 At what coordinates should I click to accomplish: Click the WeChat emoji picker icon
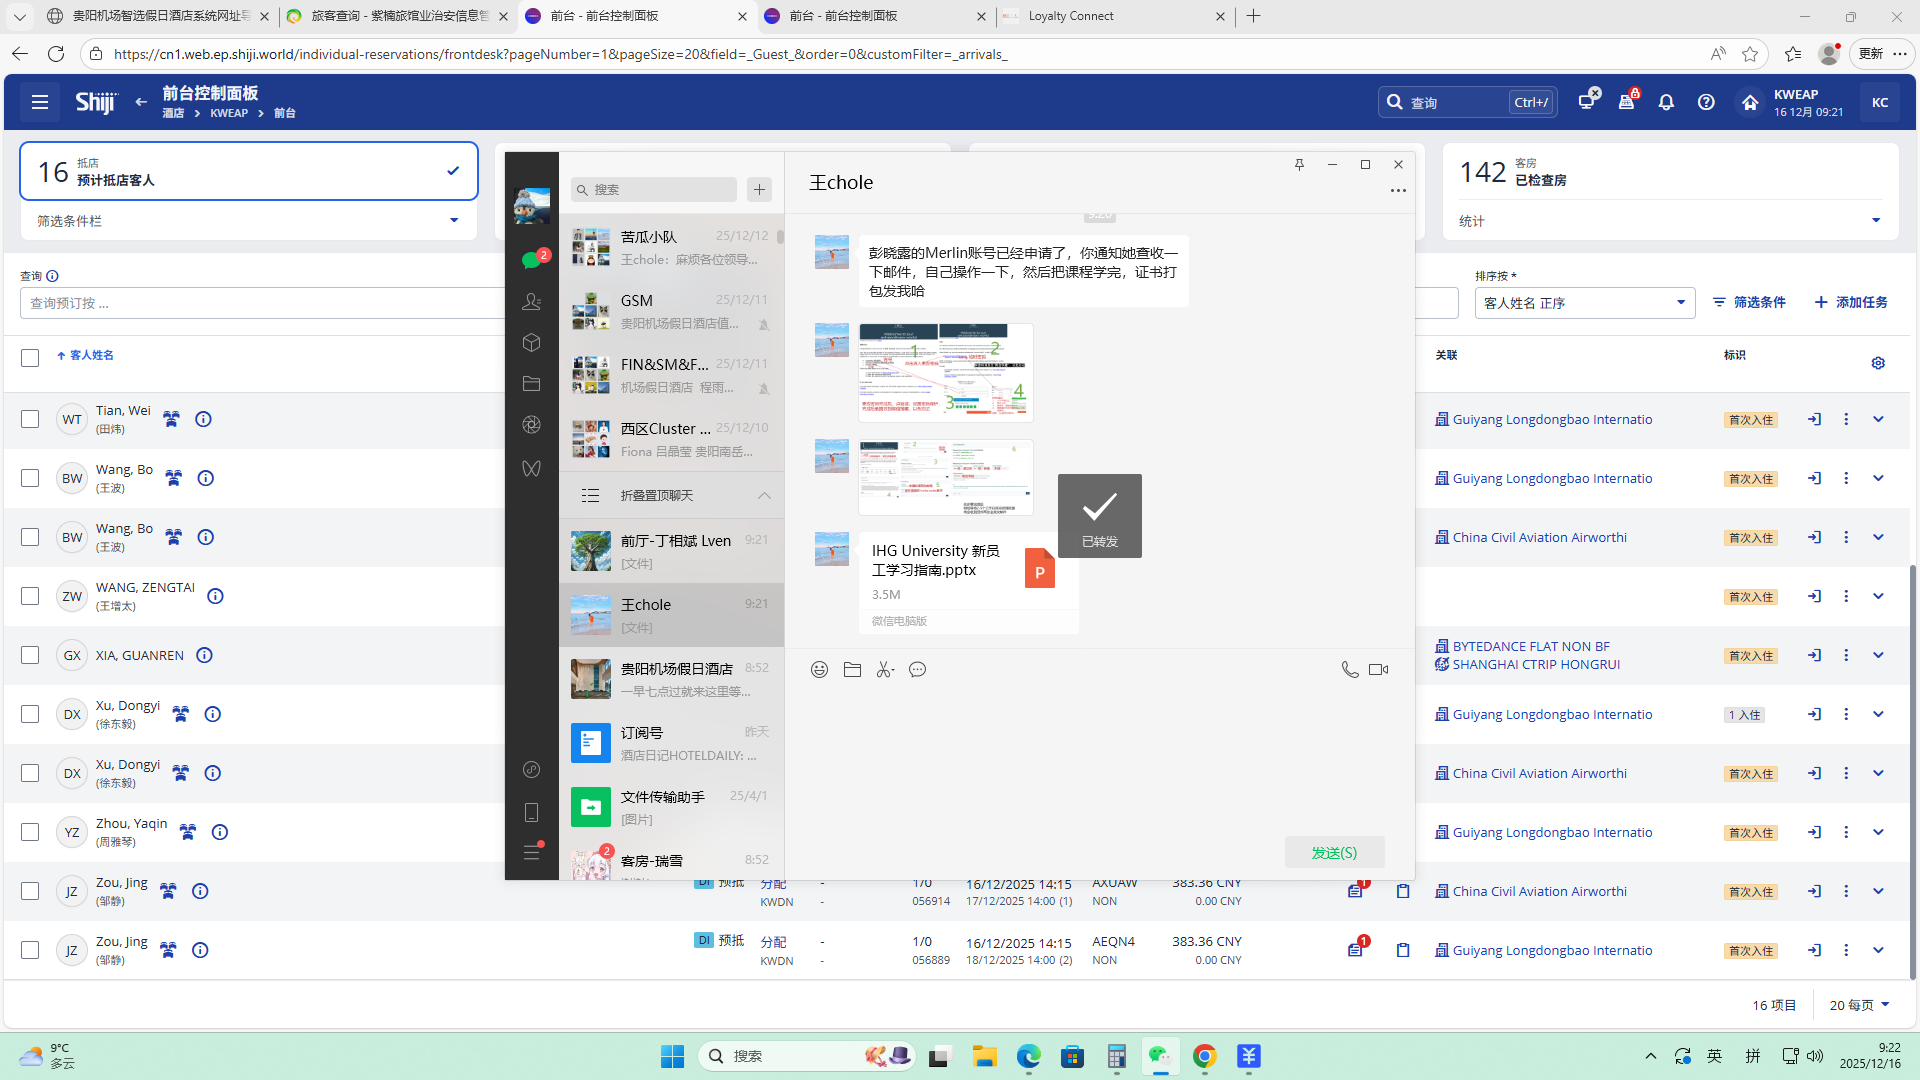819,670
